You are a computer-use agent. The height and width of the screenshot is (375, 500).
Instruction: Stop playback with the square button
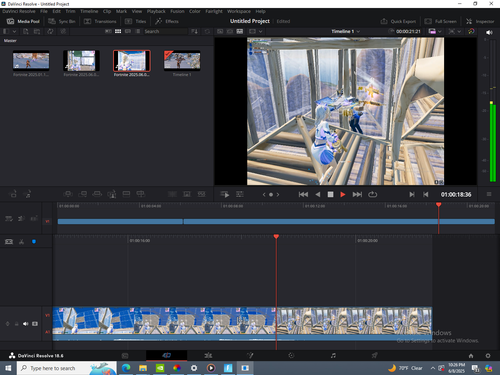pyautogui.click(x=330, y=194)
